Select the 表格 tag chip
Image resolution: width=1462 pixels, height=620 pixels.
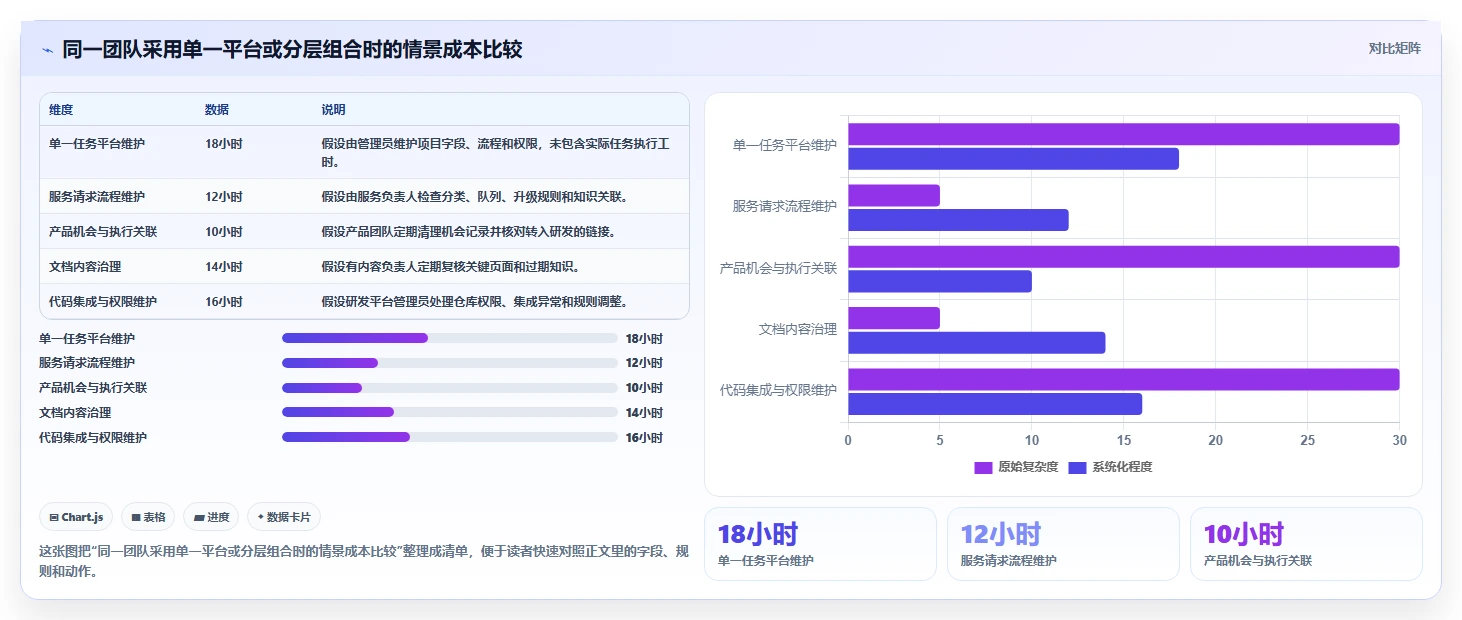pos(148,517)
